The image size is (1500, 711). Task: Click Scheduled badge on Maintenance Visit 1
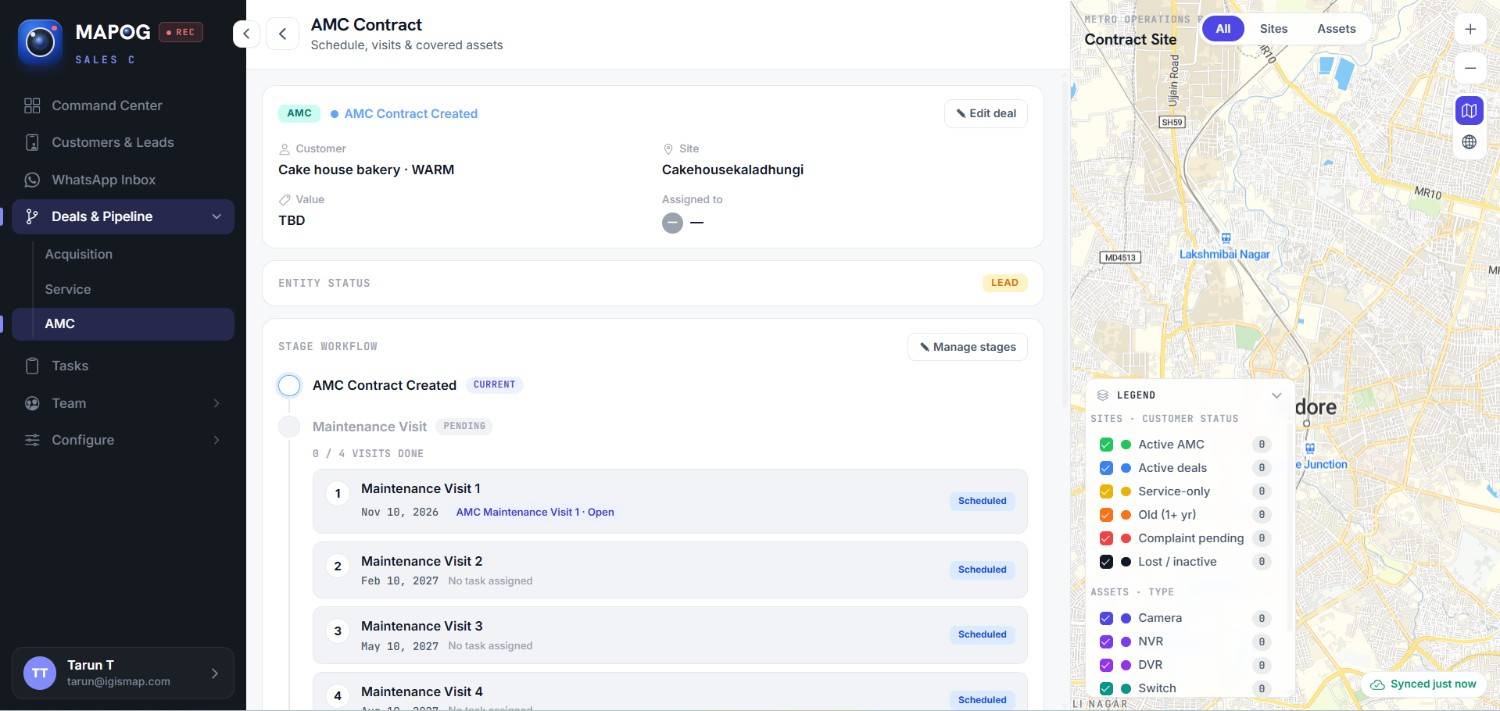click(x=982, y=501)
